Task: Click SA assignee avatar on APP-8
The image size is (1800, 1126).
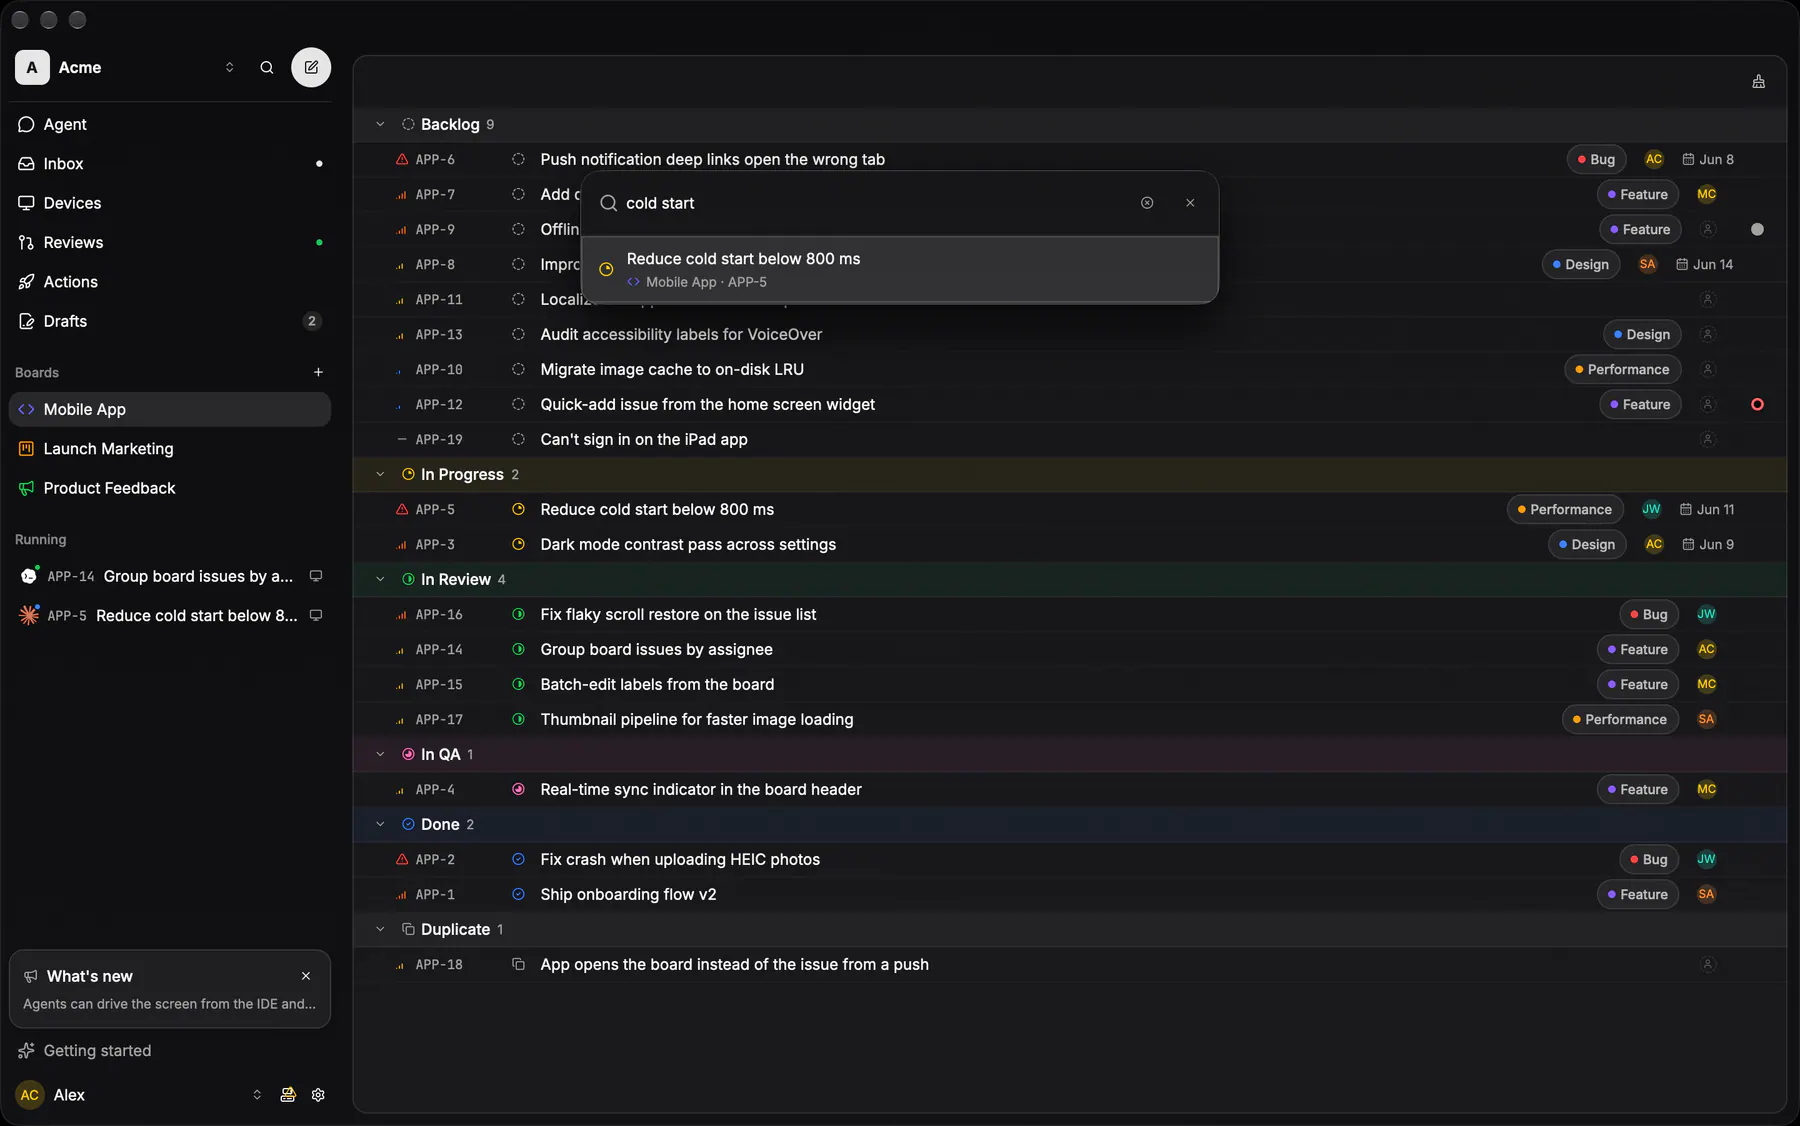Action: pyautogui.click(x=1648, y=264)
